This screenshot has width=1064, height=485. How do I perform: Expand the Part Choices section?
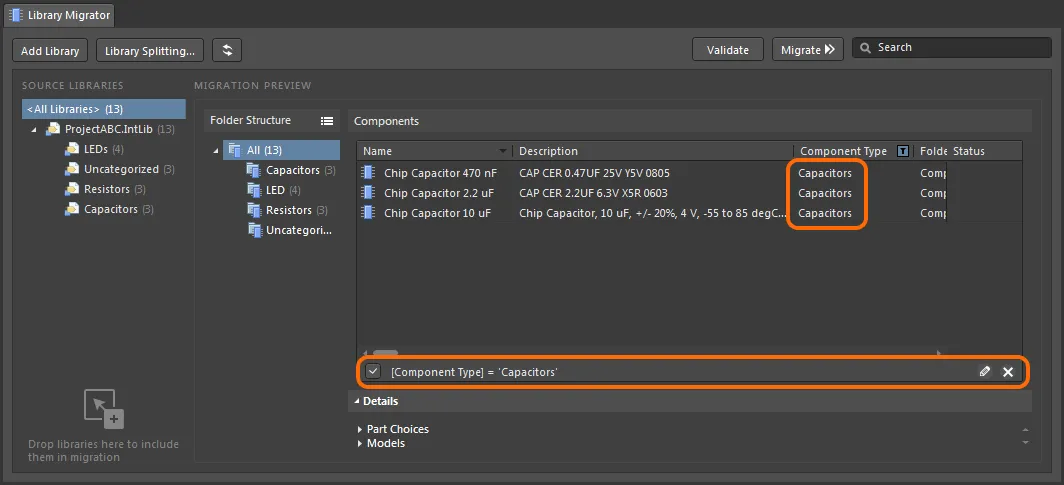click(x=360, y=429)
